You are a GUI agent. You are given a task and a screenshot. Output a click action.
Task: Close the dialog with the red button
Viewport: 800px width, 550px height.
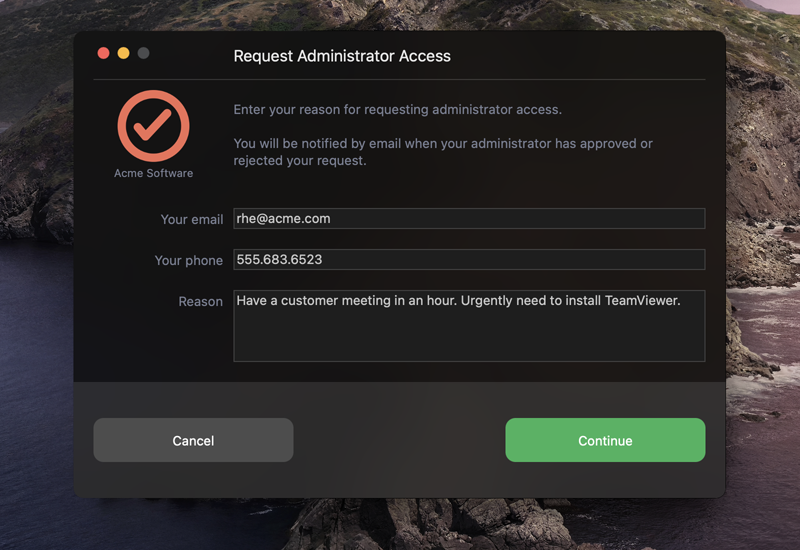click(104, 53)
